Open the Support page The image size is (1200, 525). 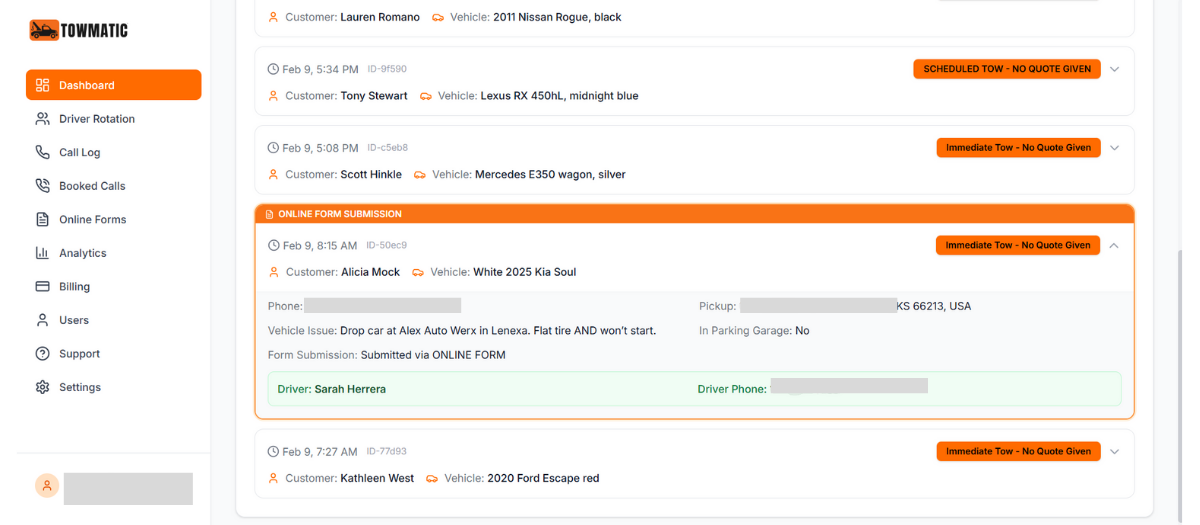pos(79,354)
